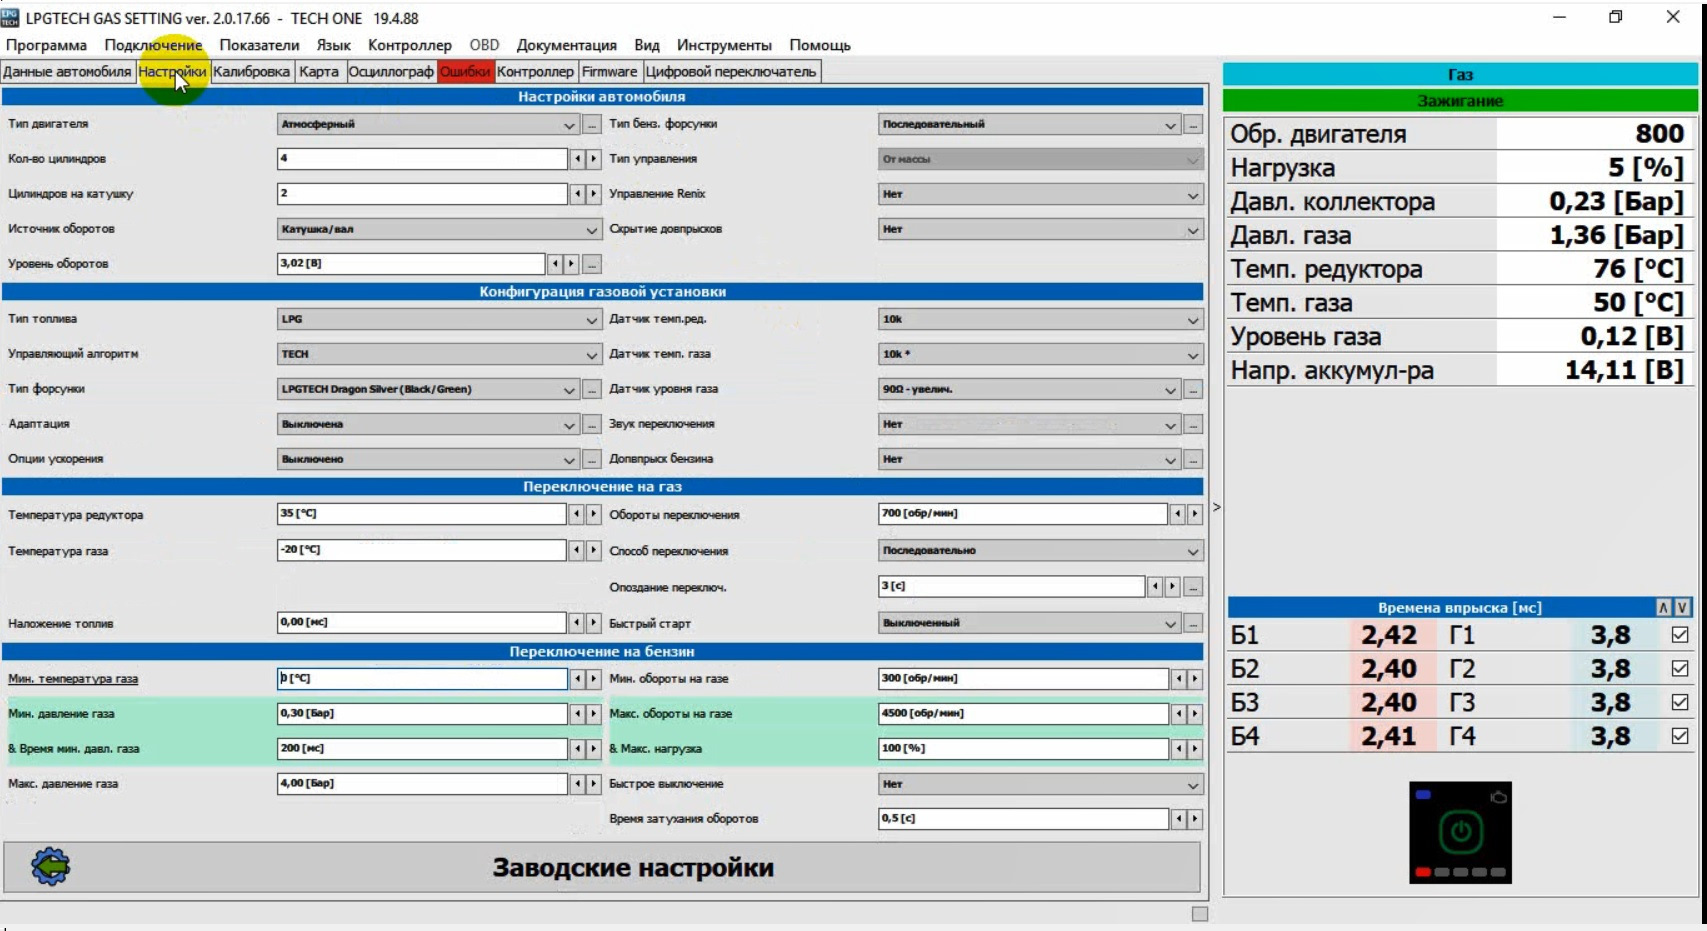Screen dimensions: 1707x931
Task: Open the '...' button next to Адаптация
Action: (592, 425)
